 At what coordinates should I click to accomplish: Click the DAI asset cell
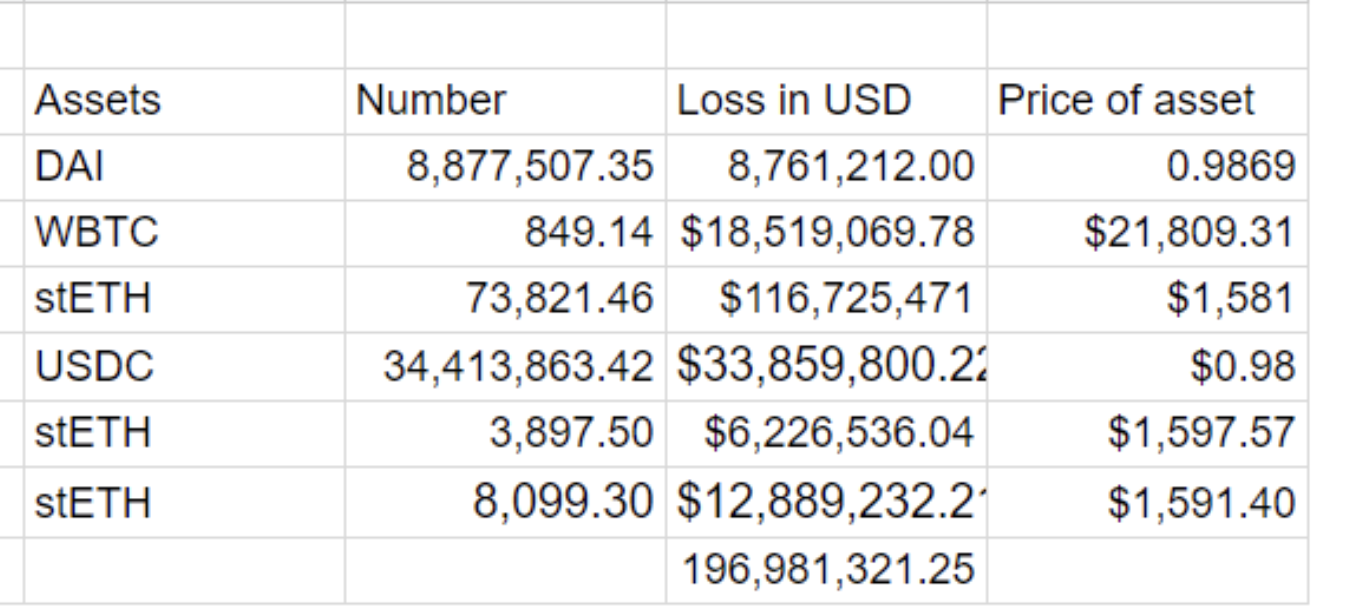(x=184, y=167)
